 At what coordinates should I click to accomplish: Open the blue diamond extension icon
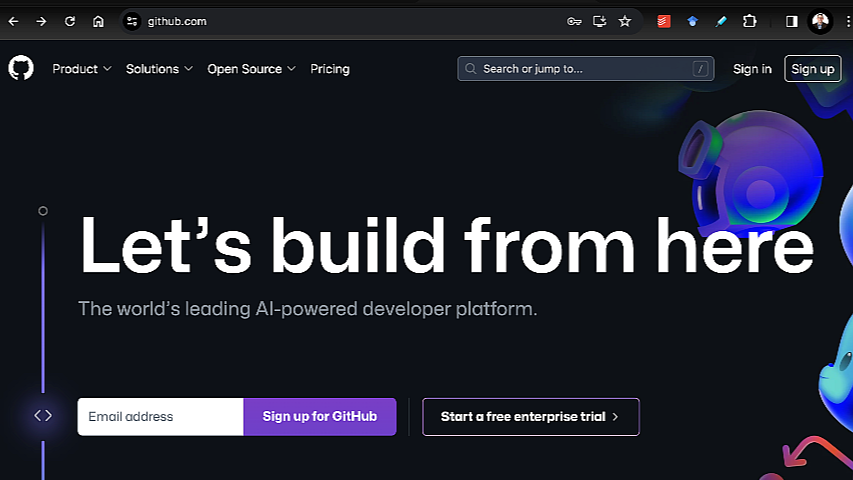pos(692,21)
